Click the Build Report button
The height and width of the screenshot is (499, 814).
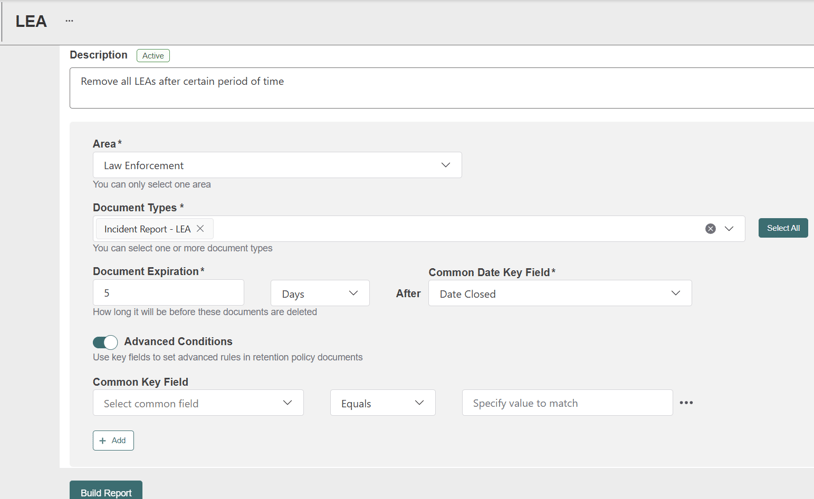tap(106, 490)
